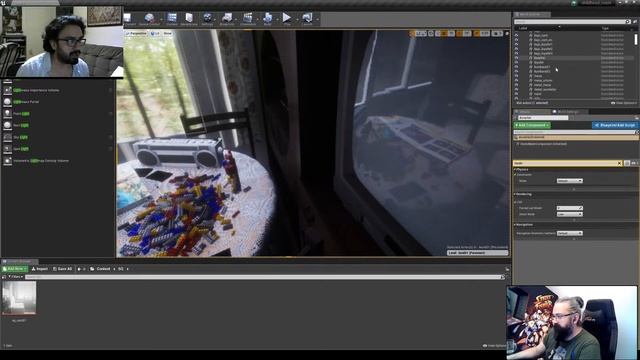Select StaticMeshComponent (Inherited) in components list
The height and width of the screenshot is (360, 640).
(x=542, y=144)
